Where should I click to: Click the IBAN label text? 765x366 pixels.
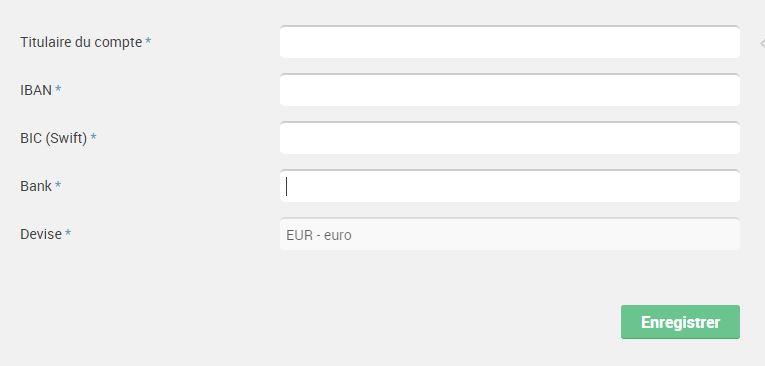36,90
